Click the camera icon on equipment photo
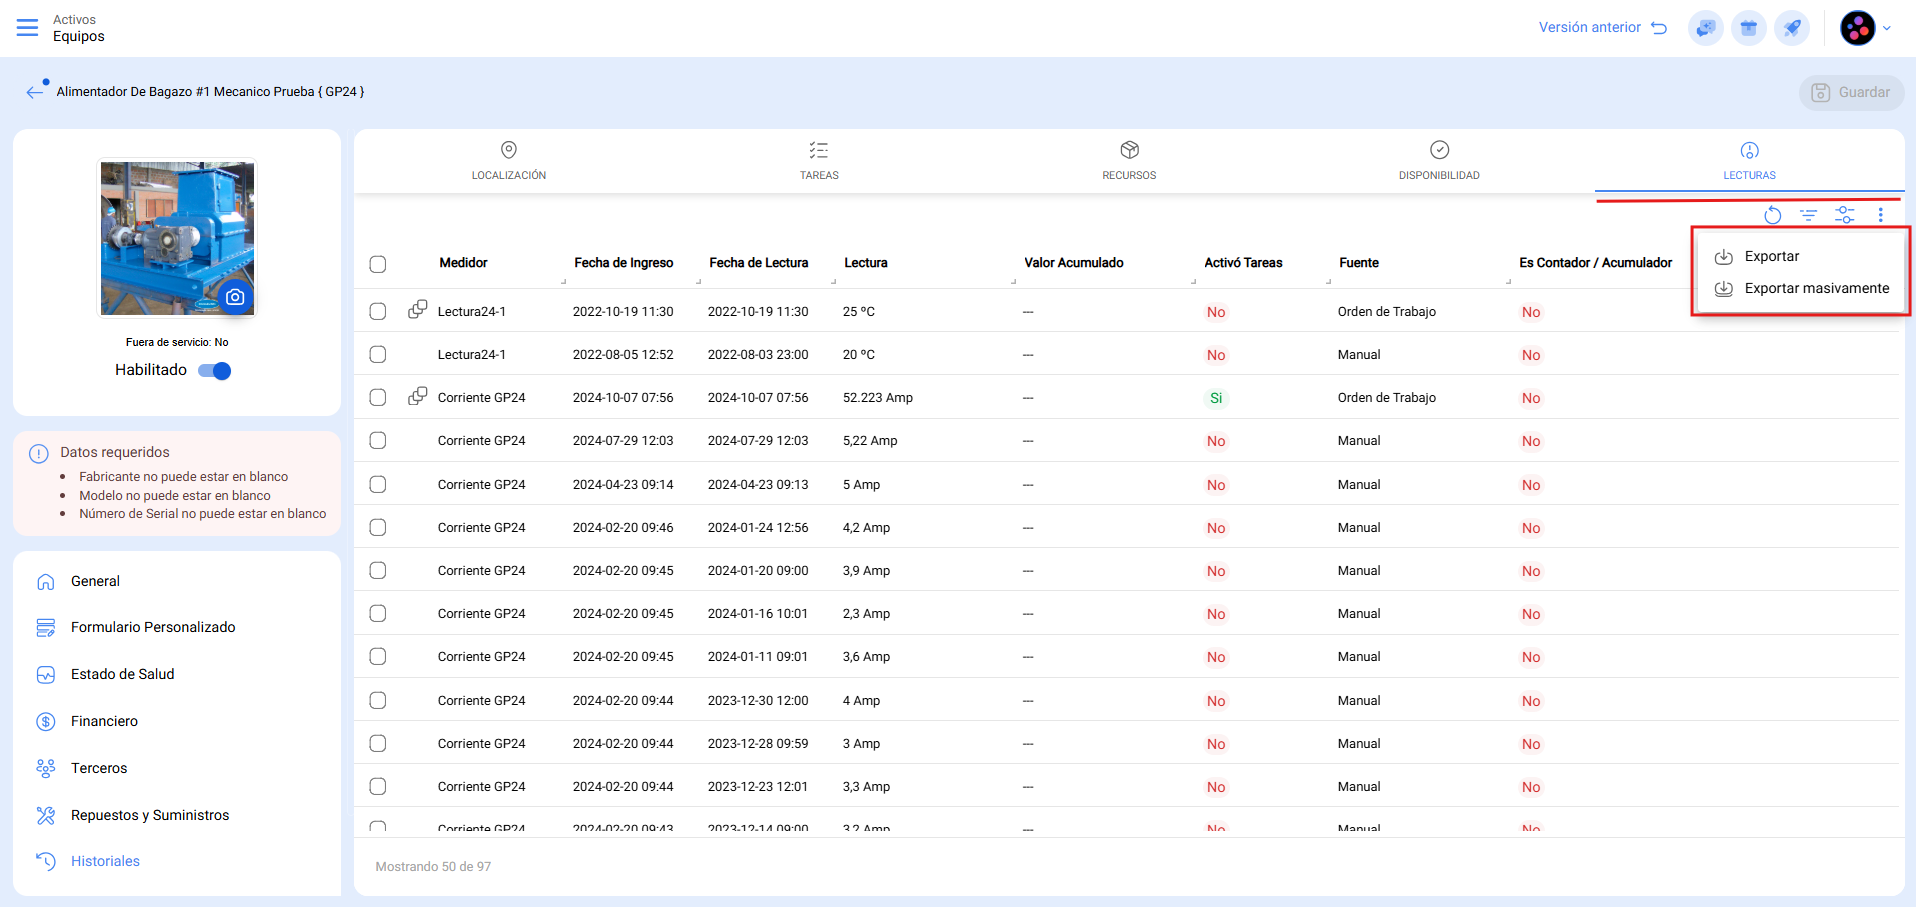This screenshot has height=907, width=1916. [235, 297]
